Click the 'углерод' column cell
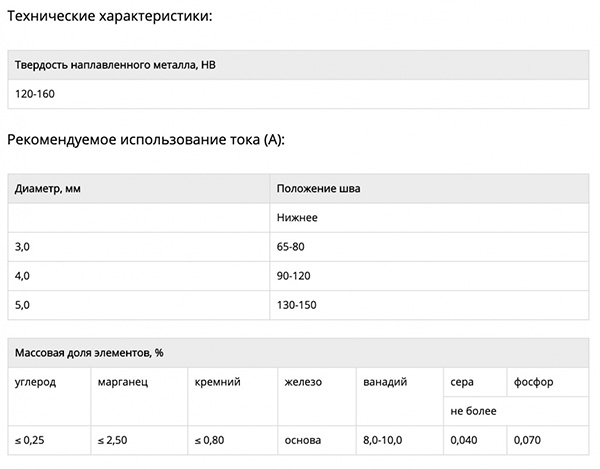This screenshot has height=469, width=600. 49,396
